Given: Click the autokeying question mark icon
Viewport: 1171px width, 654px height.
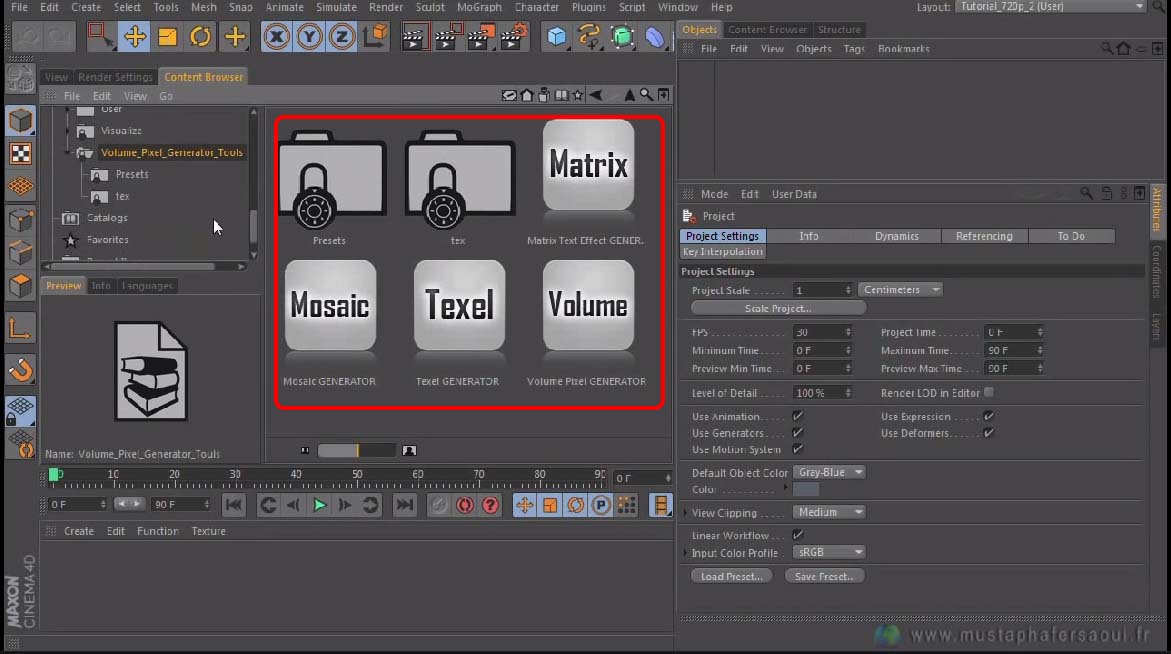Looking at the screenshot, I should coord(490,505).
